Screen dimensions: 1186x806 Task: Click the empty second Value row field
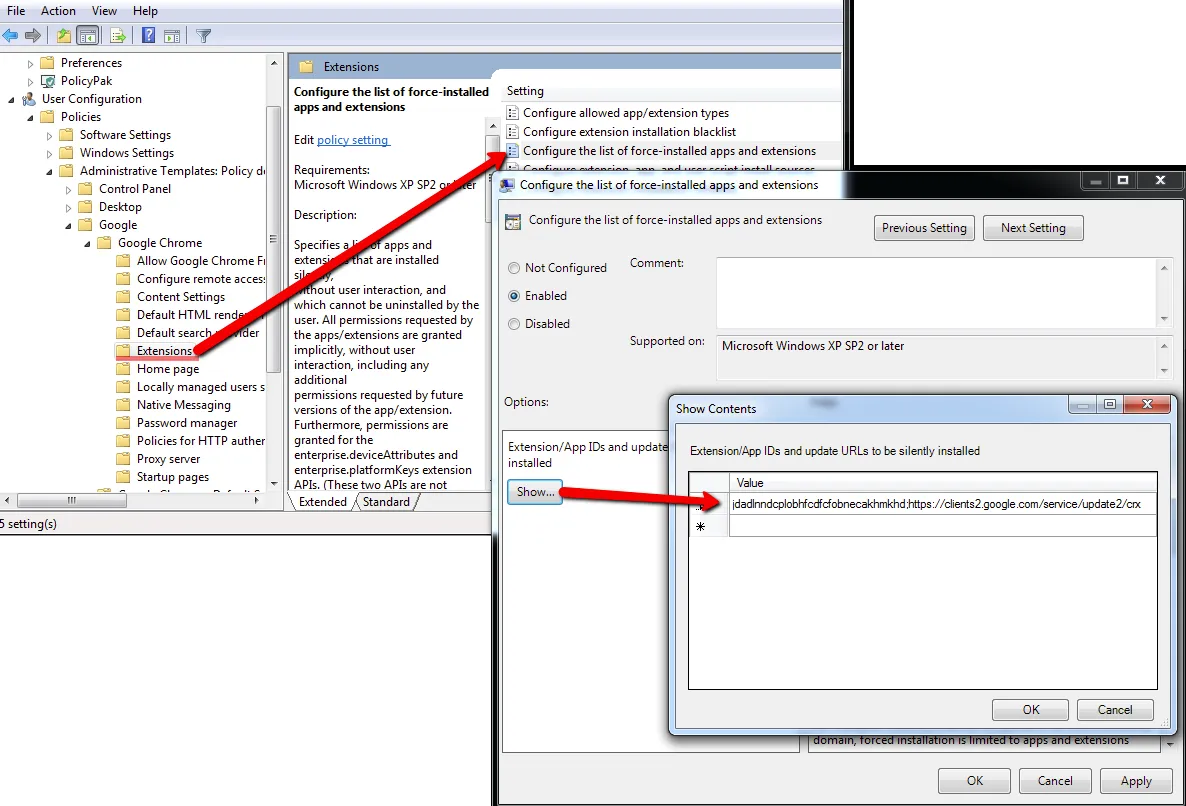pyautogui.click(x=940, y=526)
